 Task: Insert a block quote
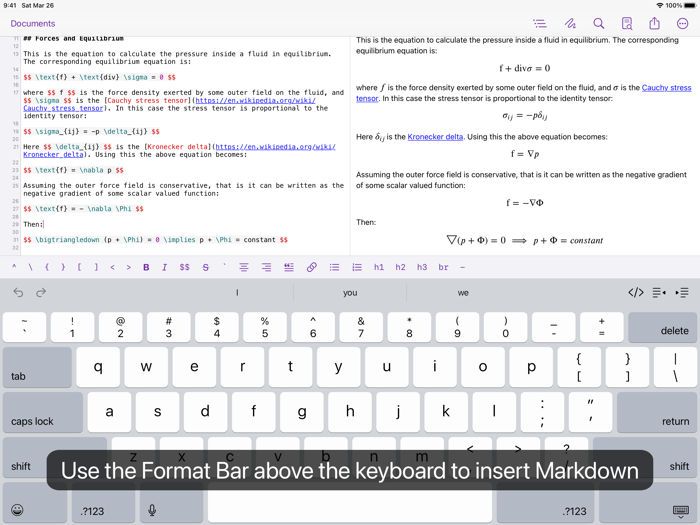[x=289, y=267]
